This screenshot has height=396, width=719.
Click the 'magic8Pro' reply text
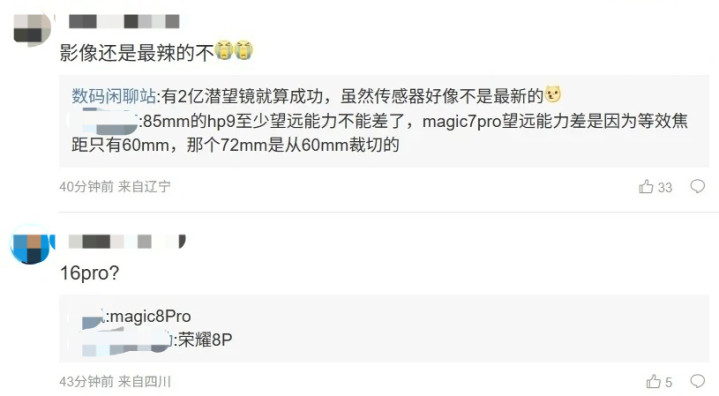pos(151,316)
